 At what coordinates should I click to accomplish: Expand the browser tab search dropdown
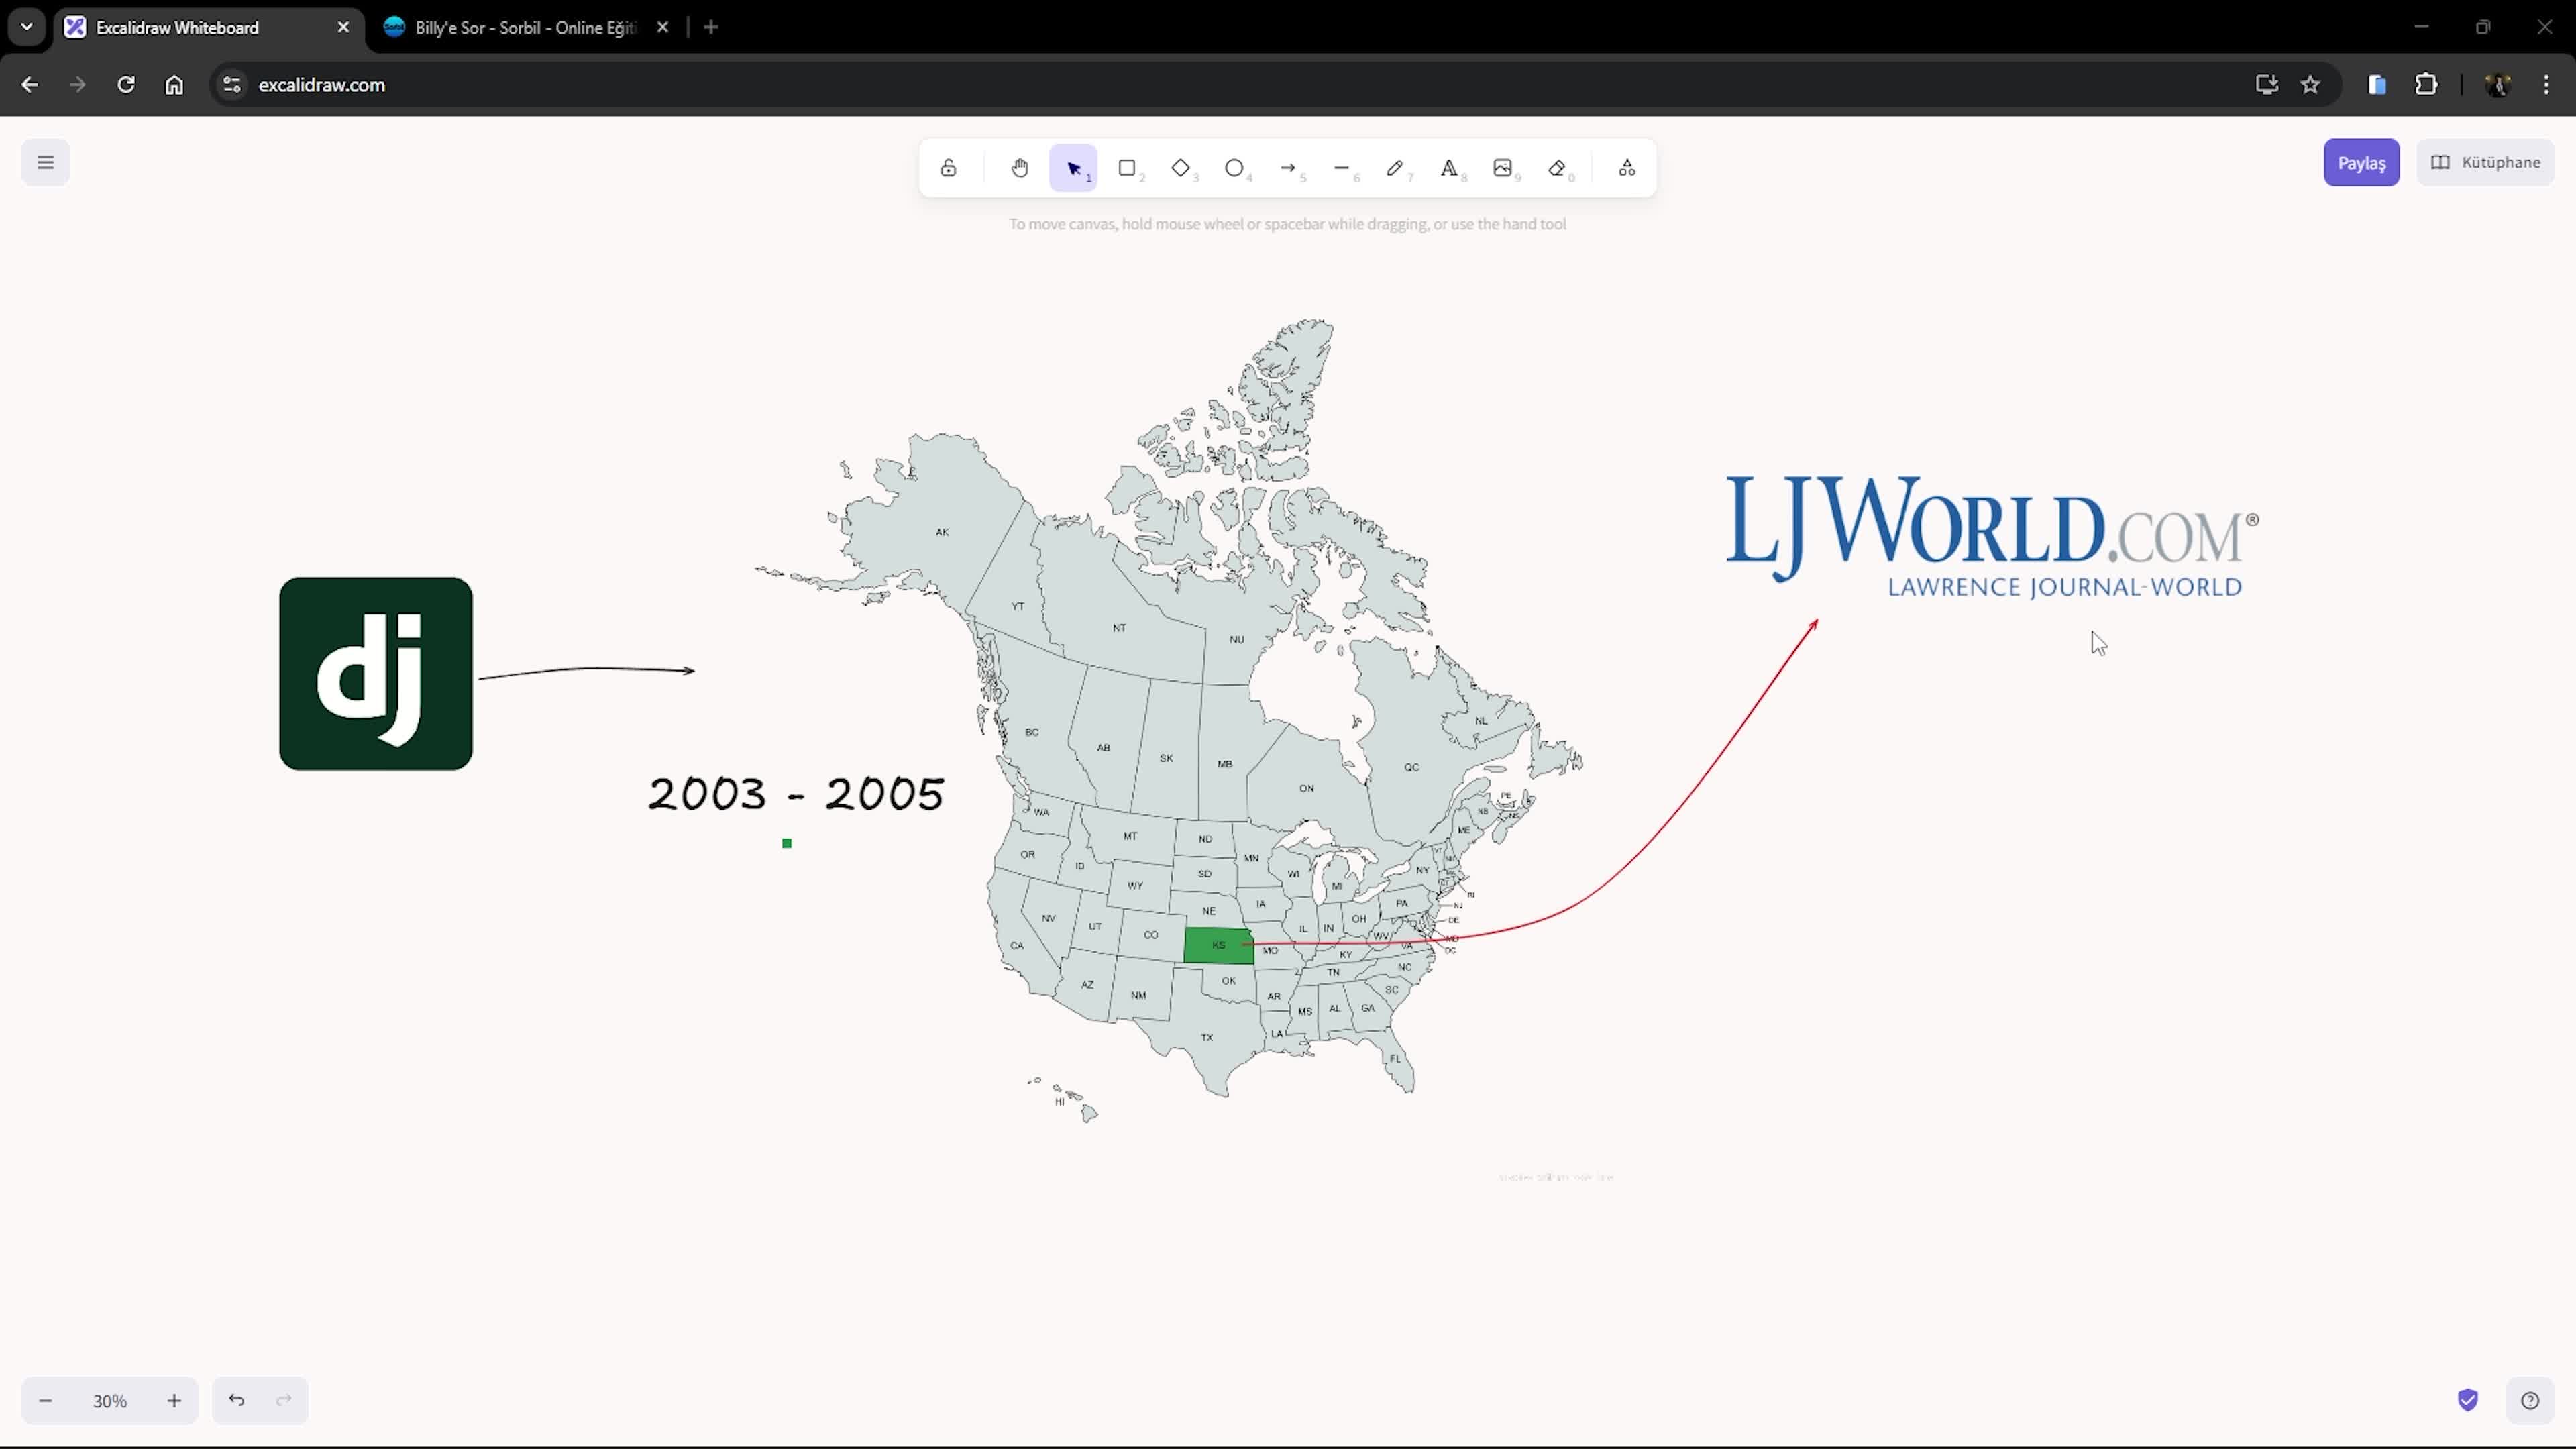(27, 27)
